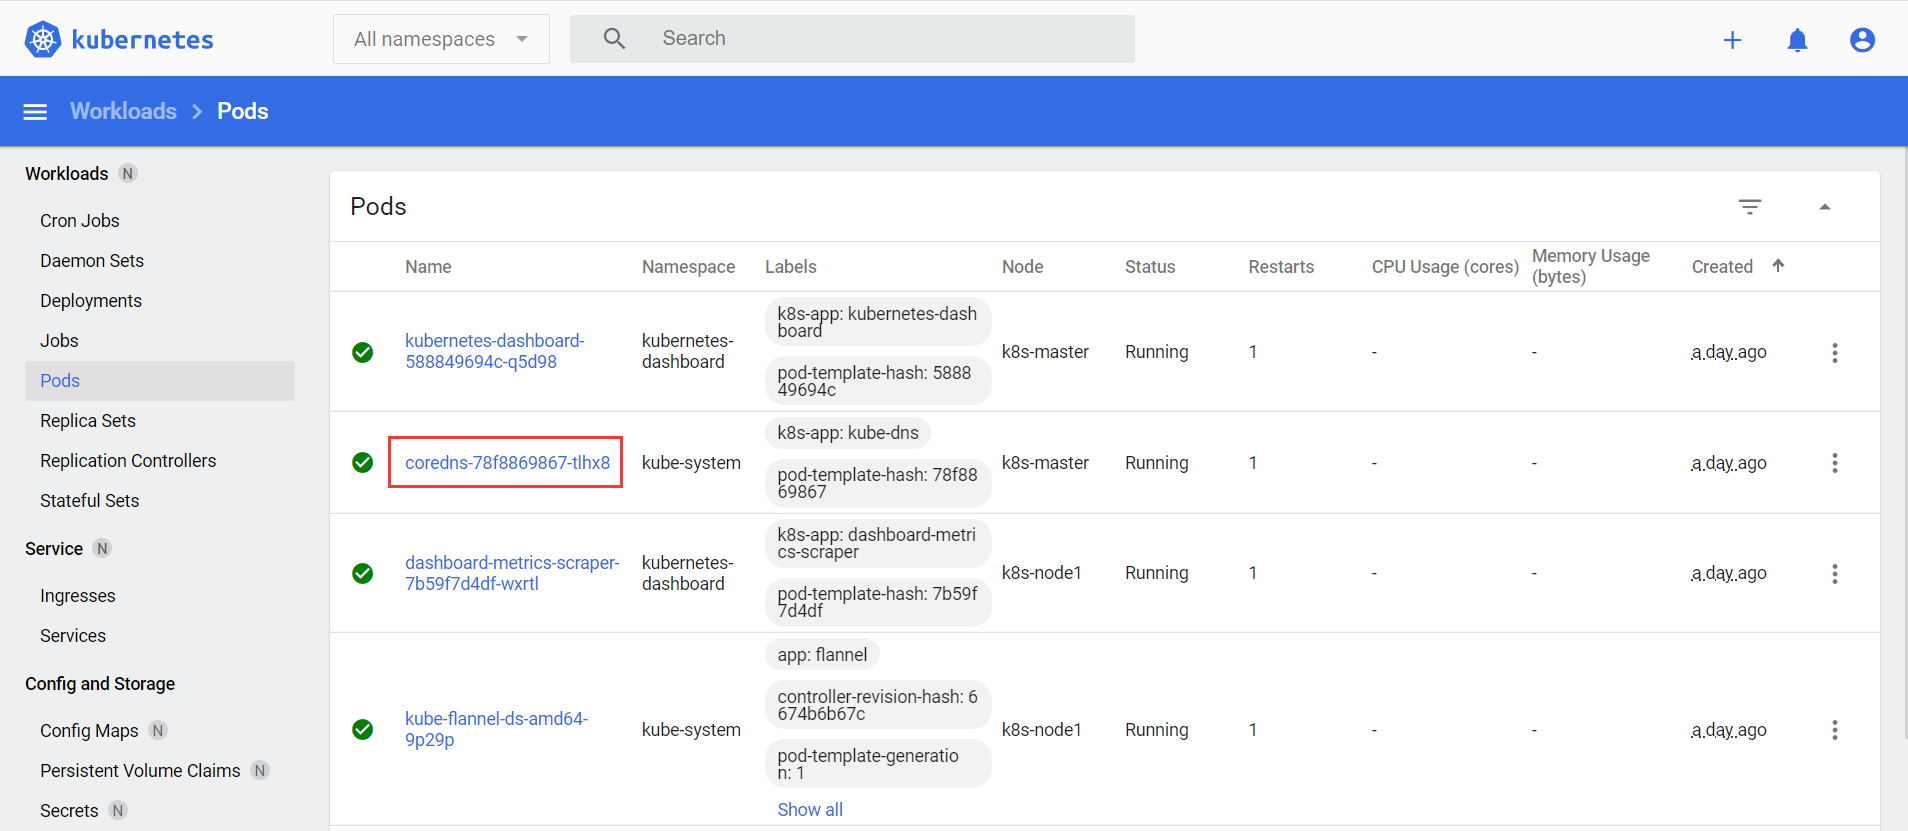This screenshot has width=1908, height=831.
Task: Click green status icon of kubernetes-dashboard pod
Action: (363, 352)
